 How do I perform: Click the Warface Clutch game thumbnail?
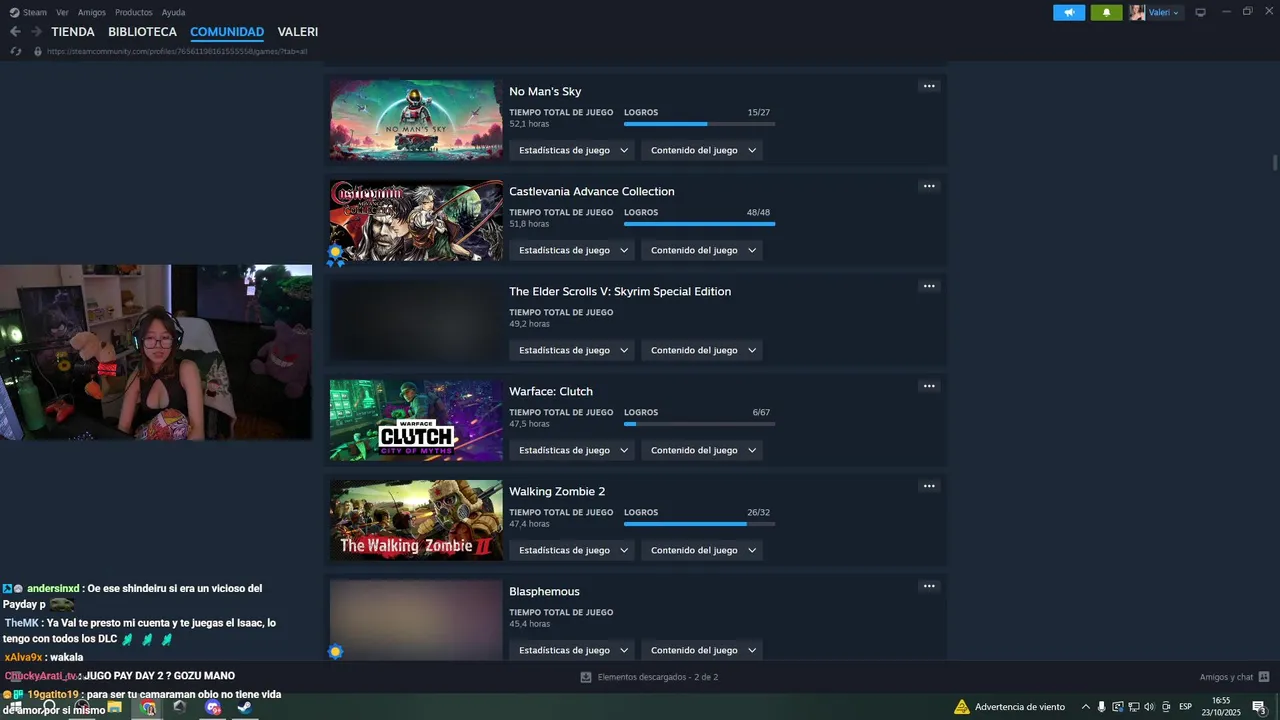(416, 420)
